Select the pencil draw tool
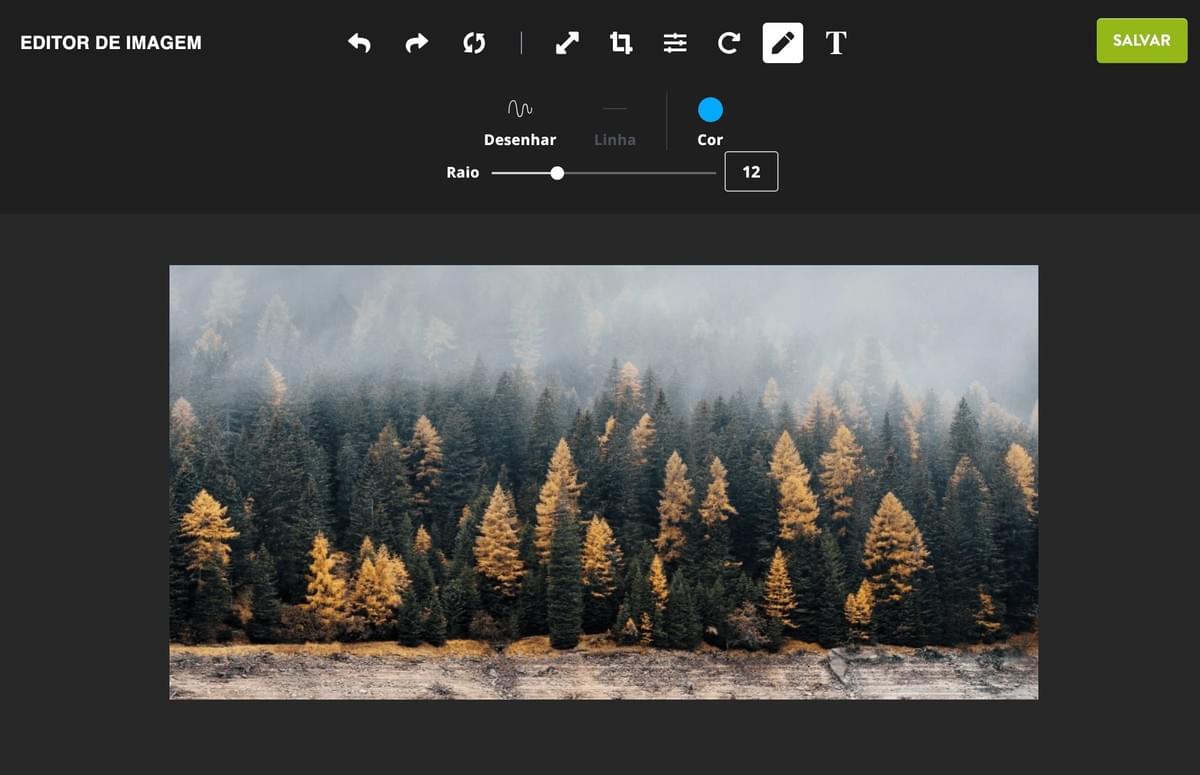 783,43
